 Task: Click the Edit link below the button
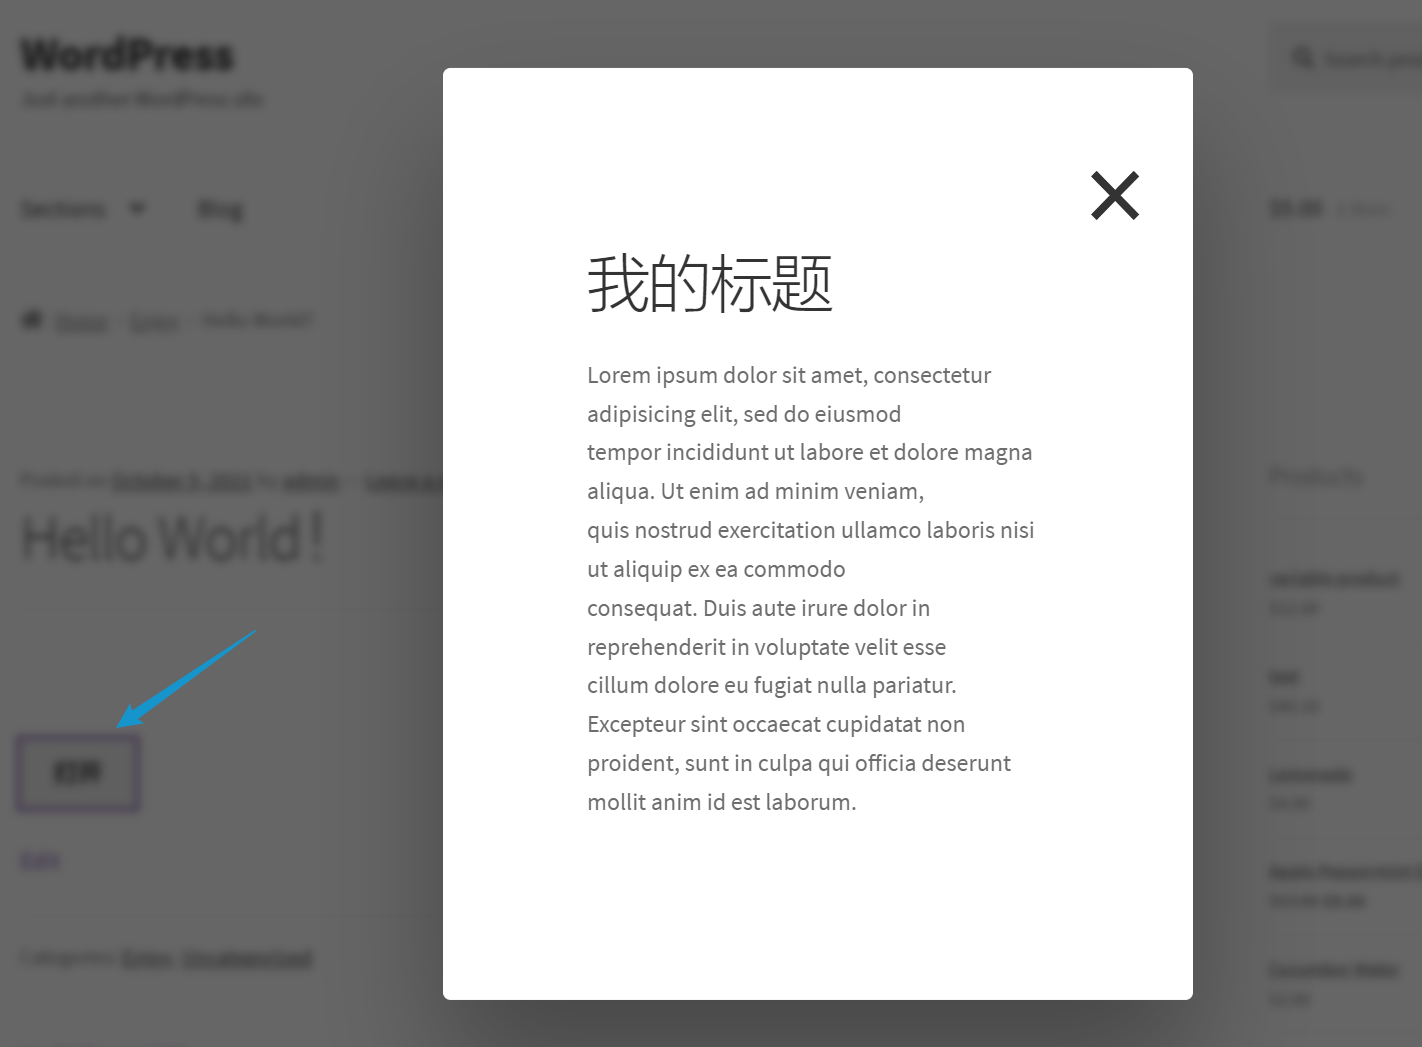click(x=40, y=860)
